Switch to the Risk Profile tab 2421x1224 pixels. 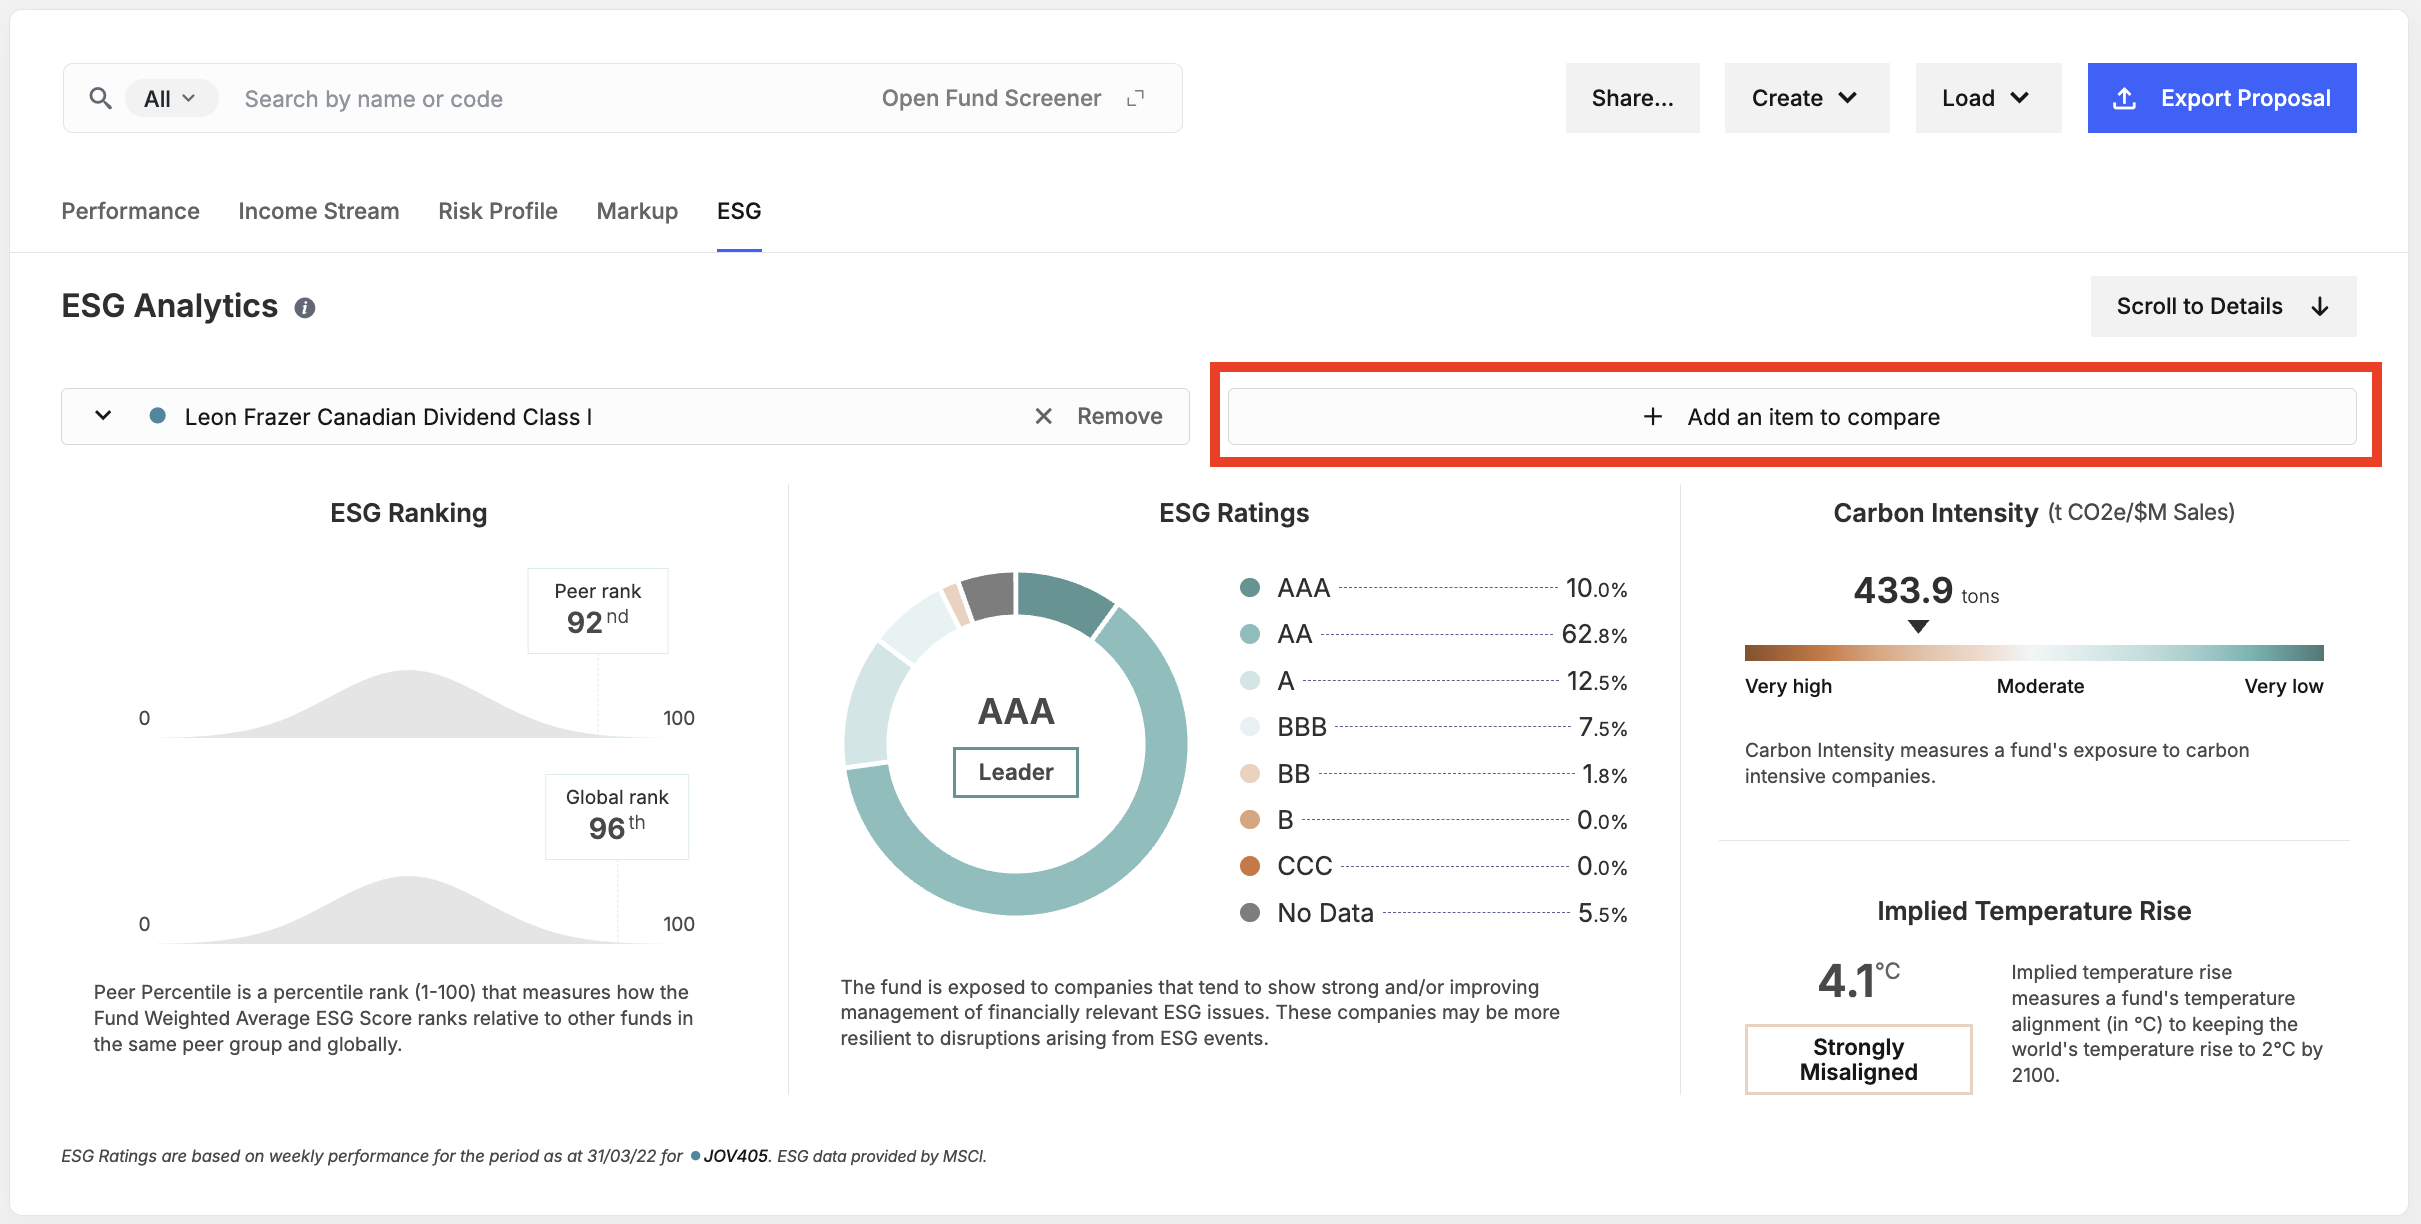click(x=497, y=211)
